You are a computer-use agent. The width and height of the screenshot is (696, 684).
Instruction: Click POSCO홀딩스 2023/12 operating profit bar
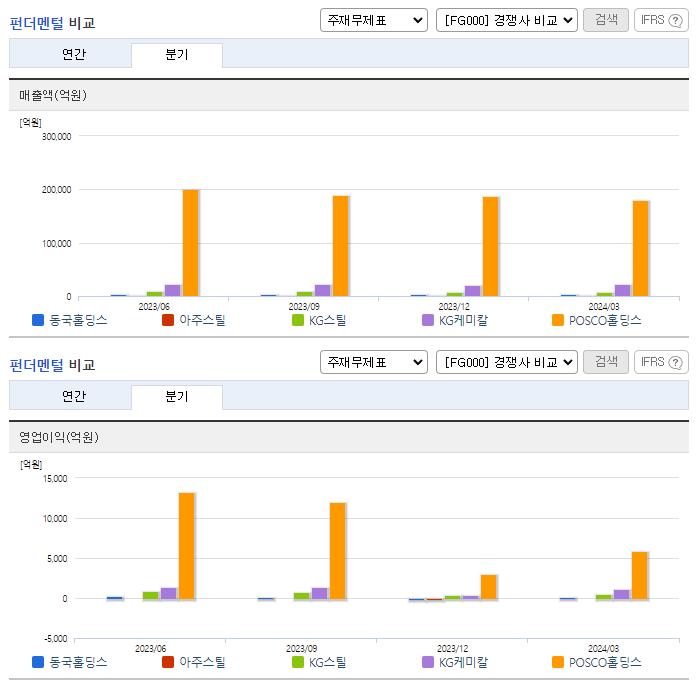coord(489,587)
